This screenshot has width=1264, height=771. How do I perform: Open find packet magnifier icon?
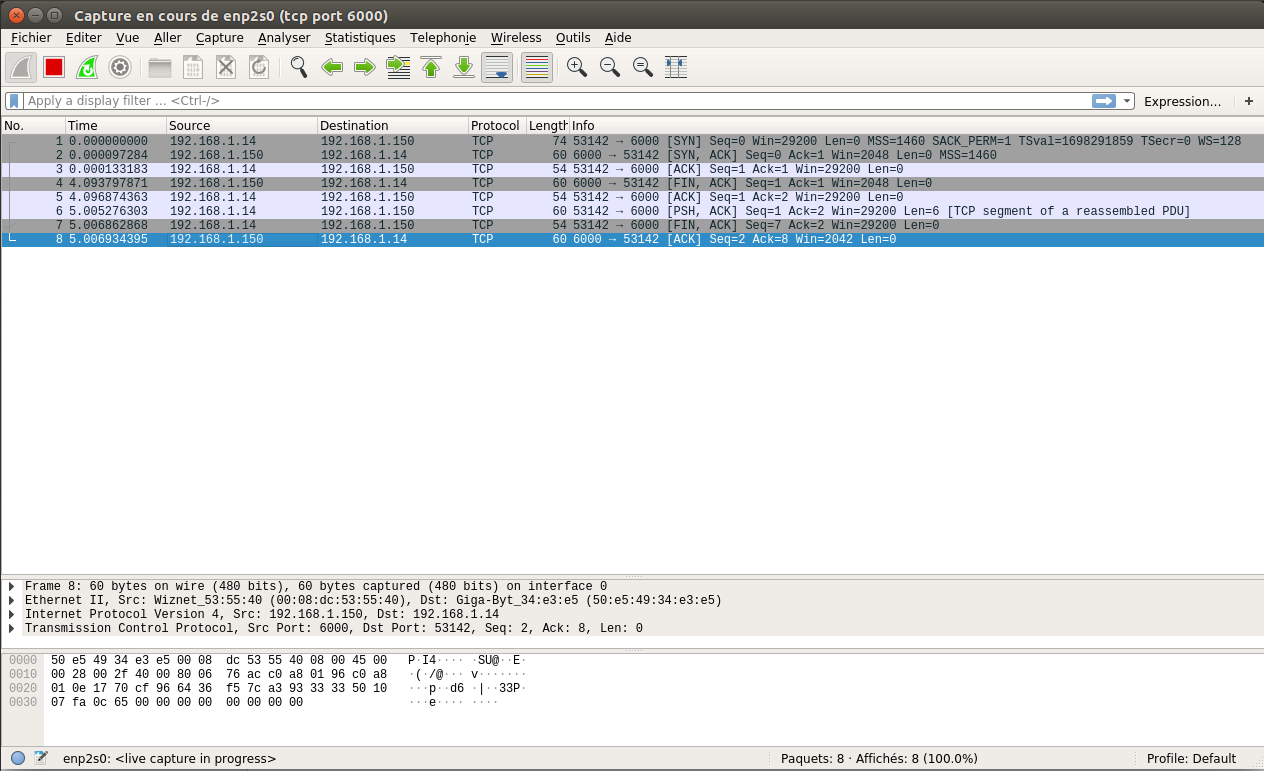coord(299,67)
